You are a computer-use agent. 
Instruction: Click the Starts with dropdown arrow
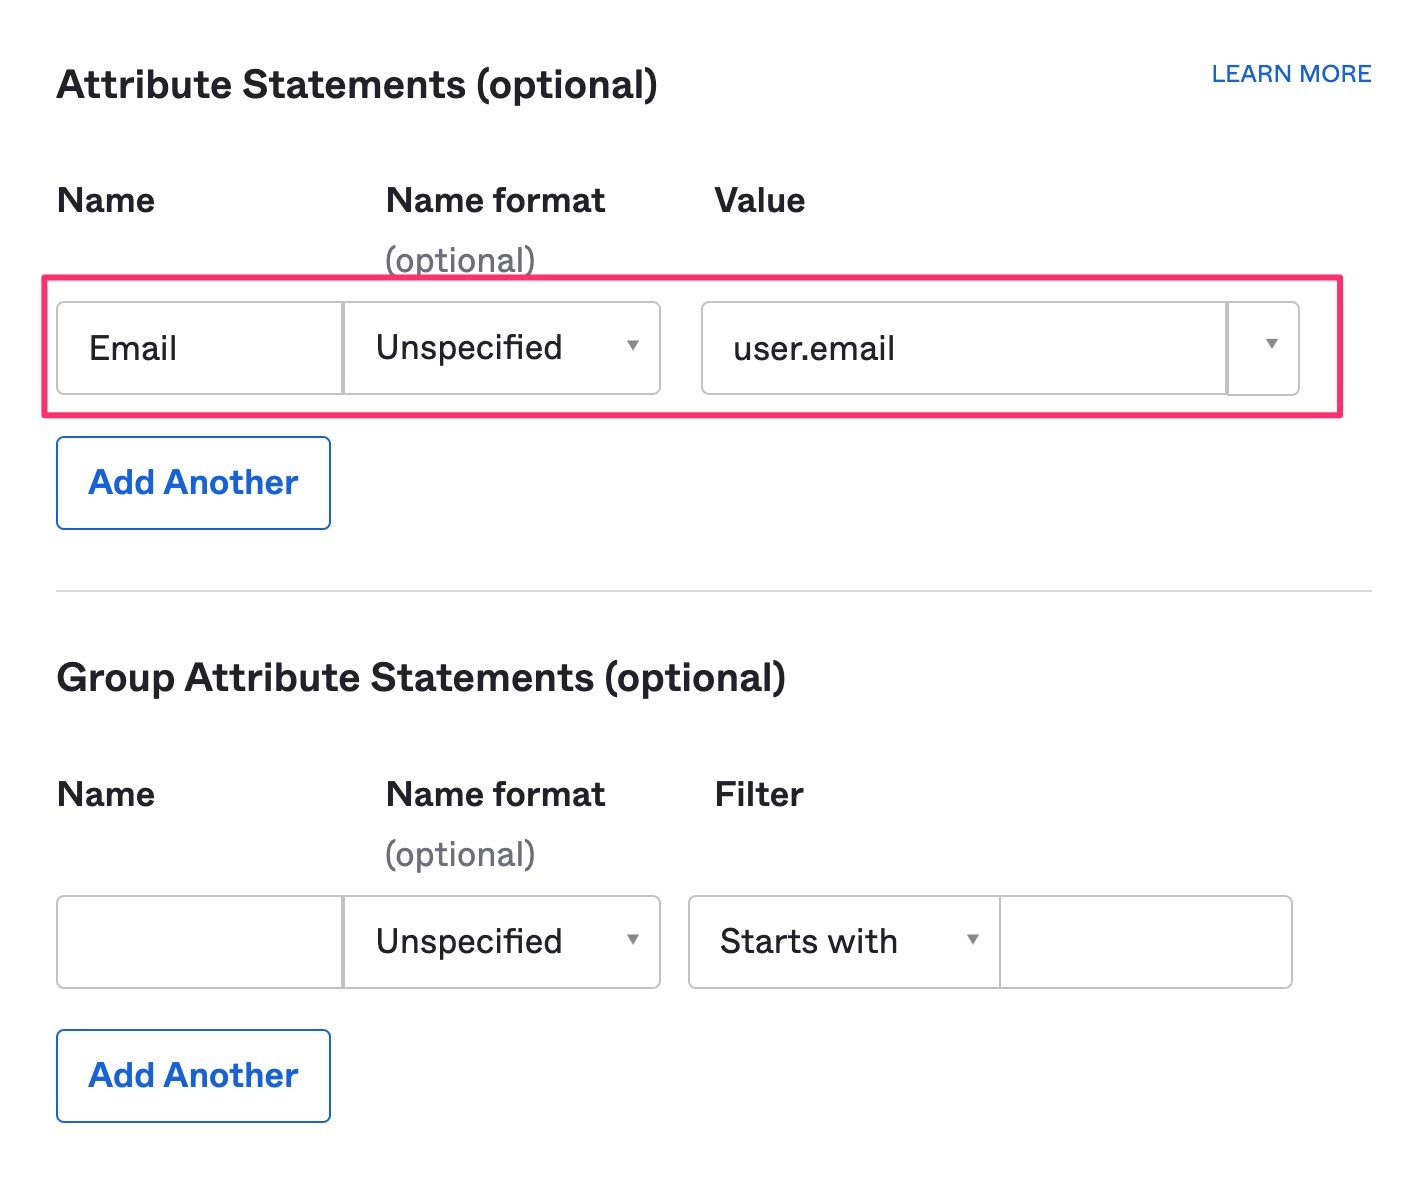973,941
